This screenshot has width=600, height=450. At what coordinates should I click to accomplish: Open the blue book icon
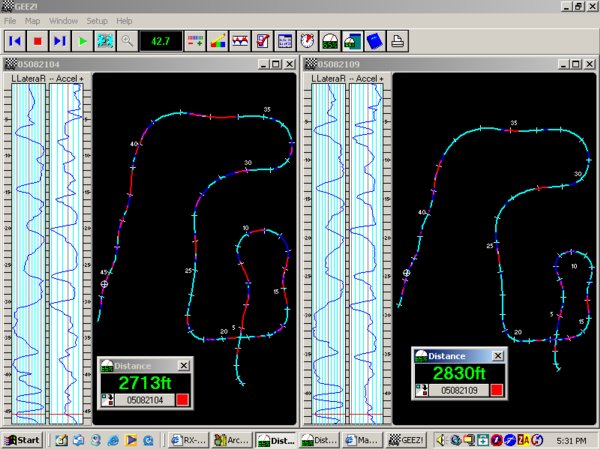375,41
